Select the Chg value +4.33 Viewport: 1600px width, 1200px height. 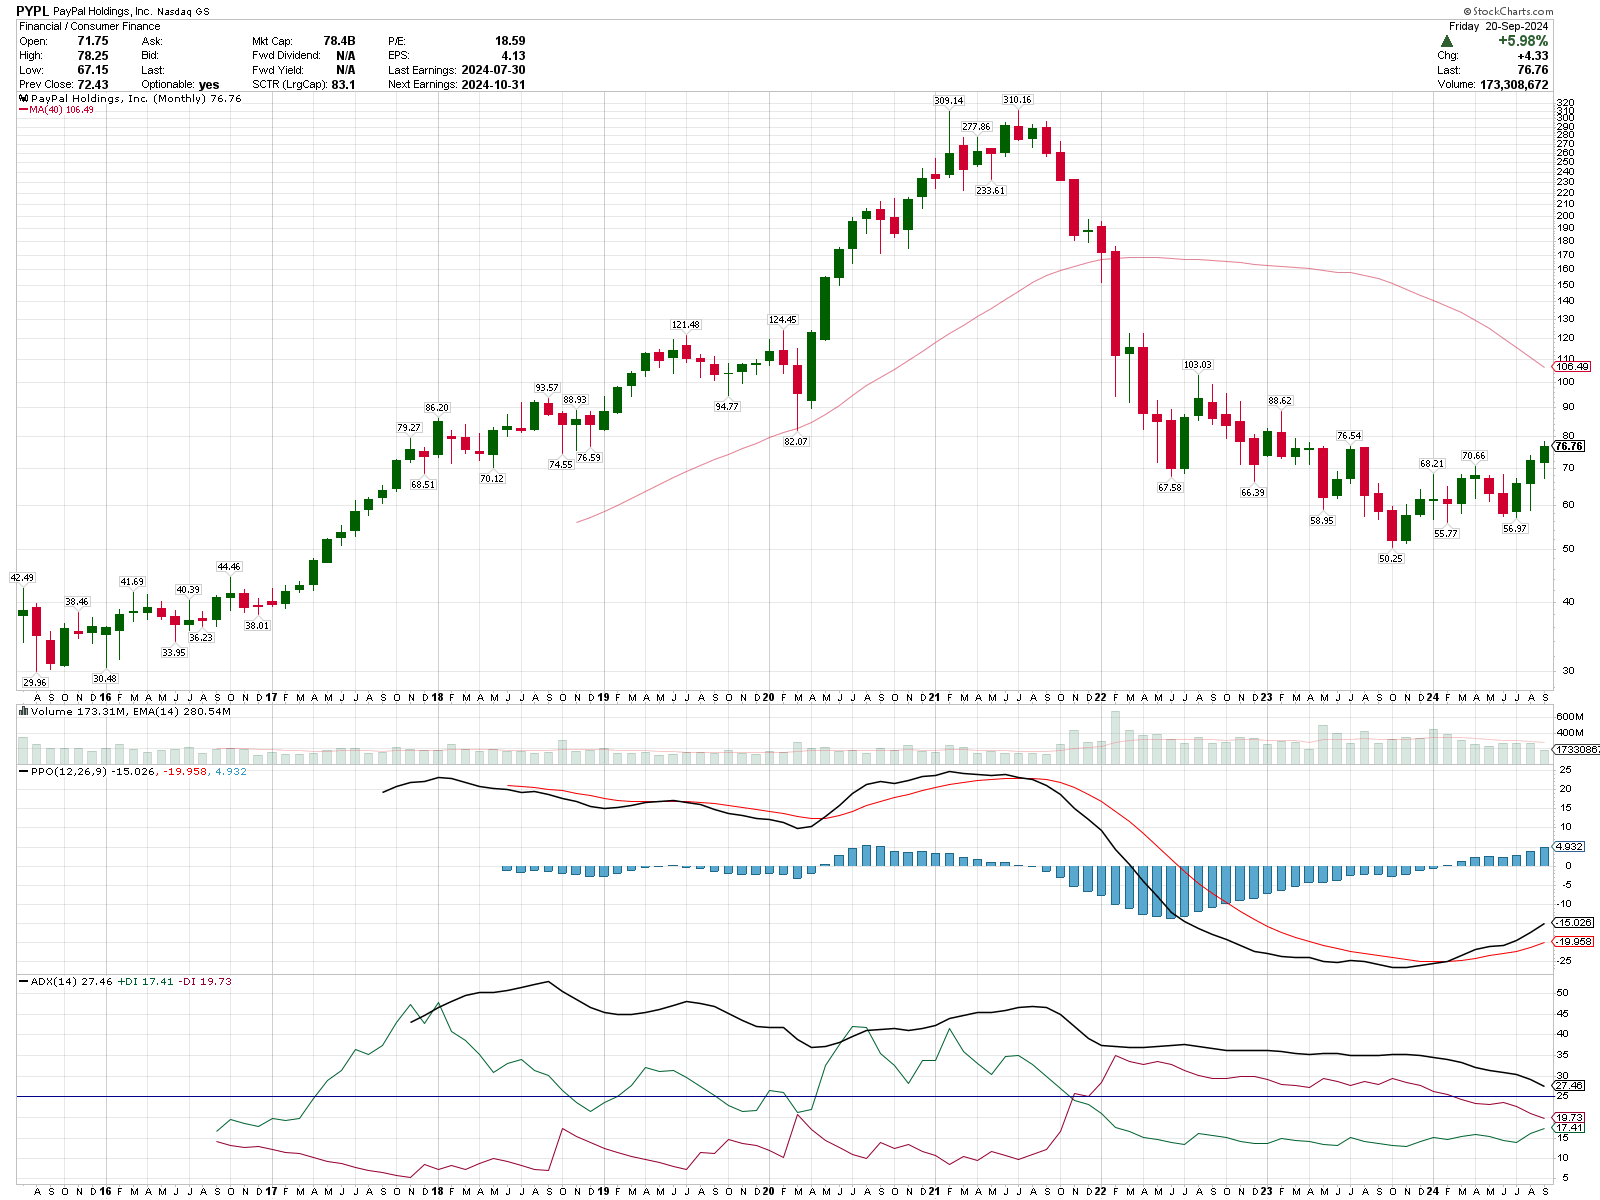coord(1533,56)
